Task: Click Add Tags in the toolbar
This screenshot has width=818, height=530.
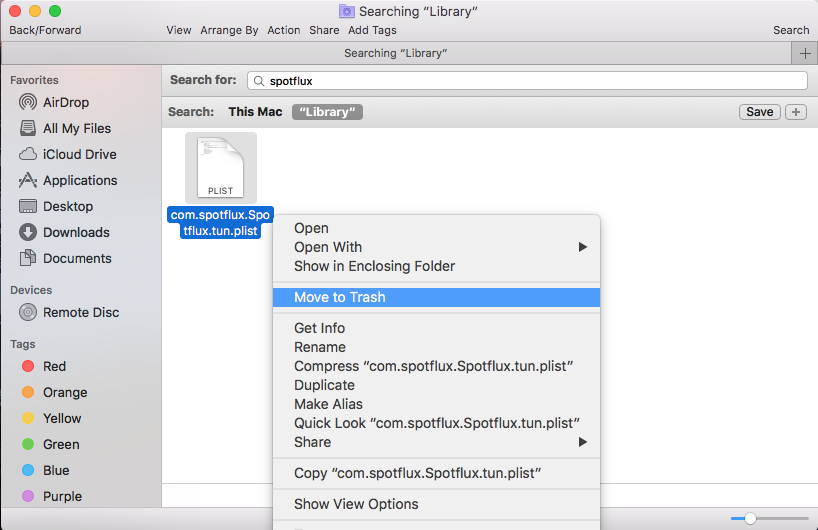Action: coord(372,30)
